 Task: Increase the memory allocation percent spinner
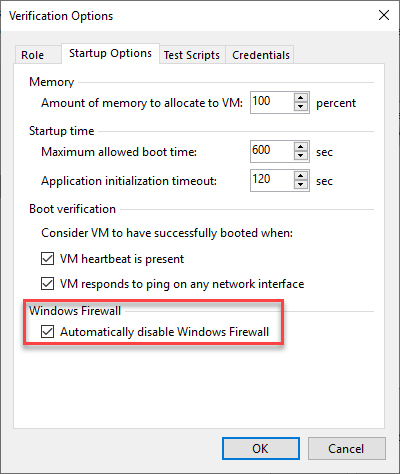tap(301, 98)
